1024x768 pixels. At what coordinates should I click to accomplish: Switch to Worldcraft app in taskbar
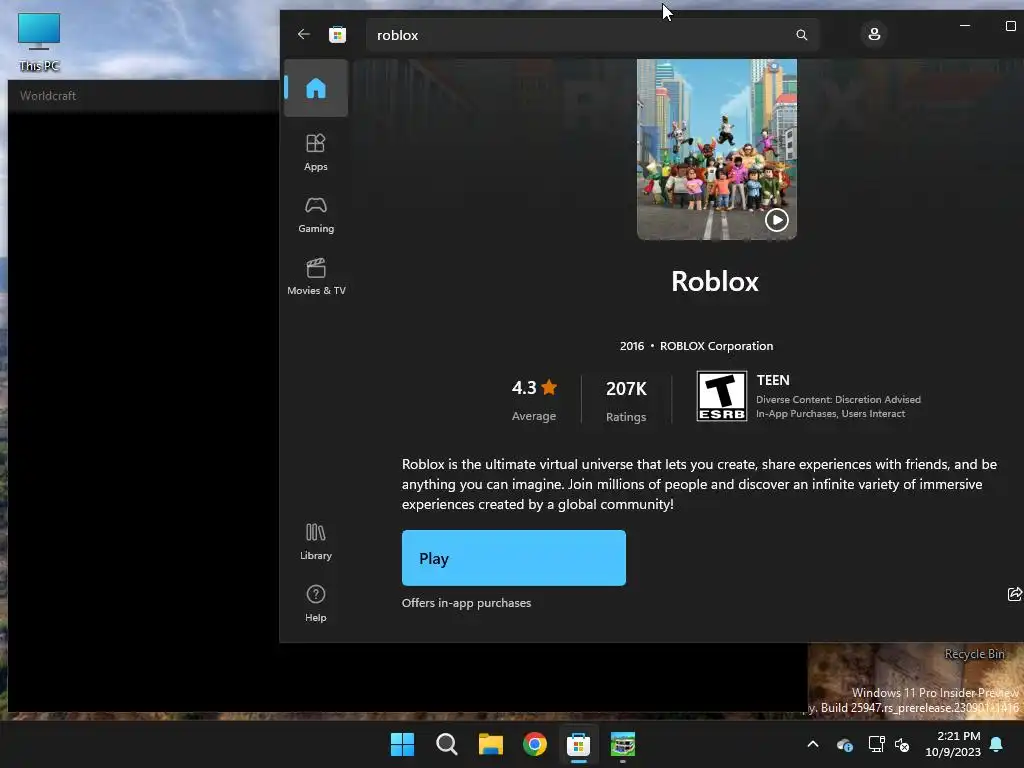pyautogui.click(x=623, y=744)
